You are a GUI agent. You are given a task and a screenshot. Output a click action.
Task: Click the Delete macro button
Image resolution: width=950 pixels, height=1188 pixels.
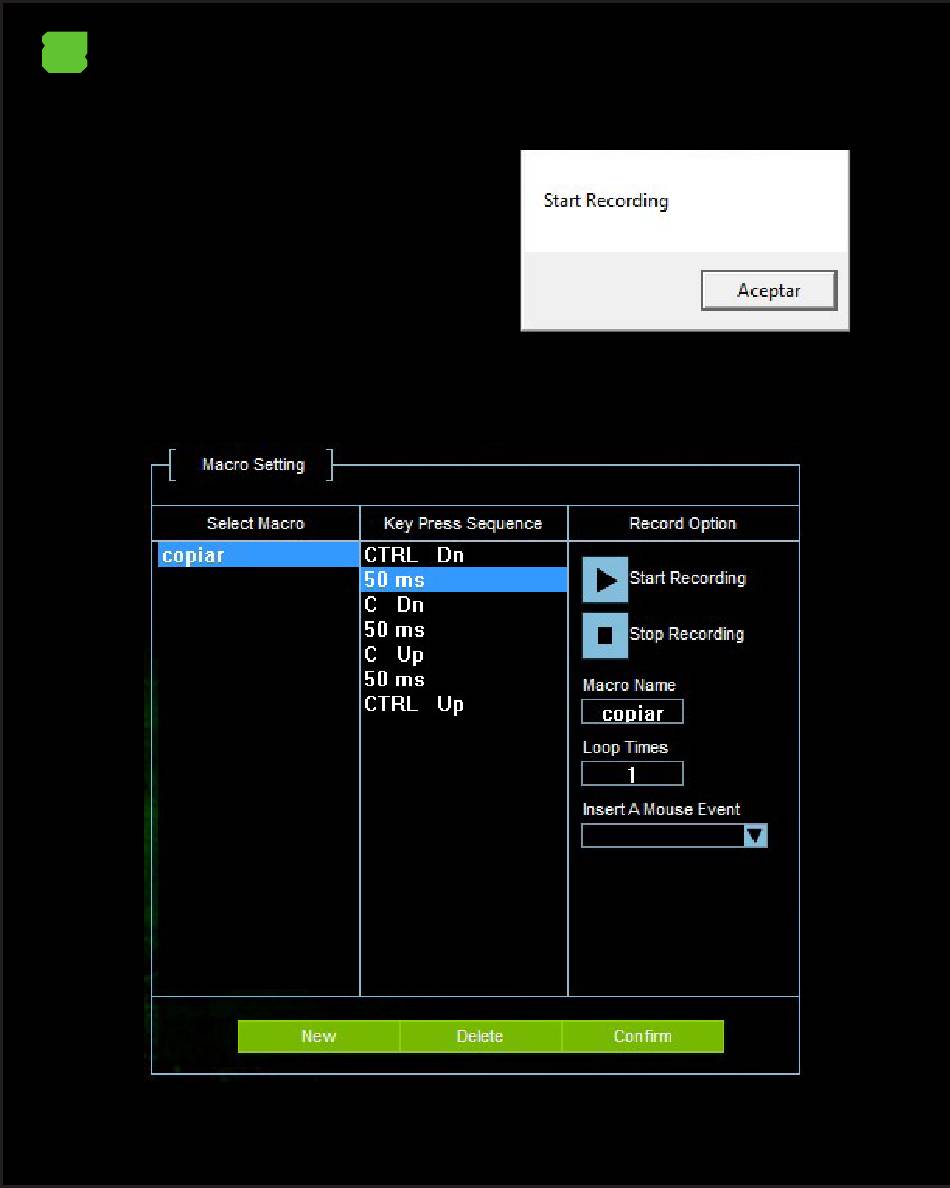[480, 1036]
